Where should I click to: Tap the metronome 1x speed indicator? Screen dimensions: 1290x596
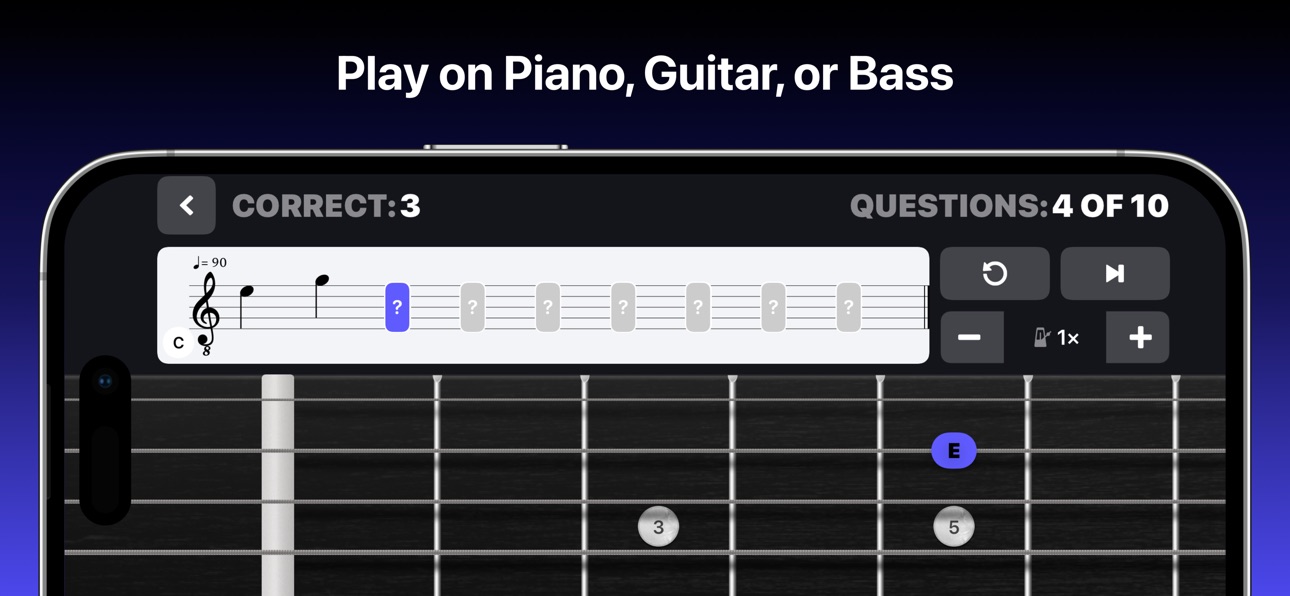1055,338
